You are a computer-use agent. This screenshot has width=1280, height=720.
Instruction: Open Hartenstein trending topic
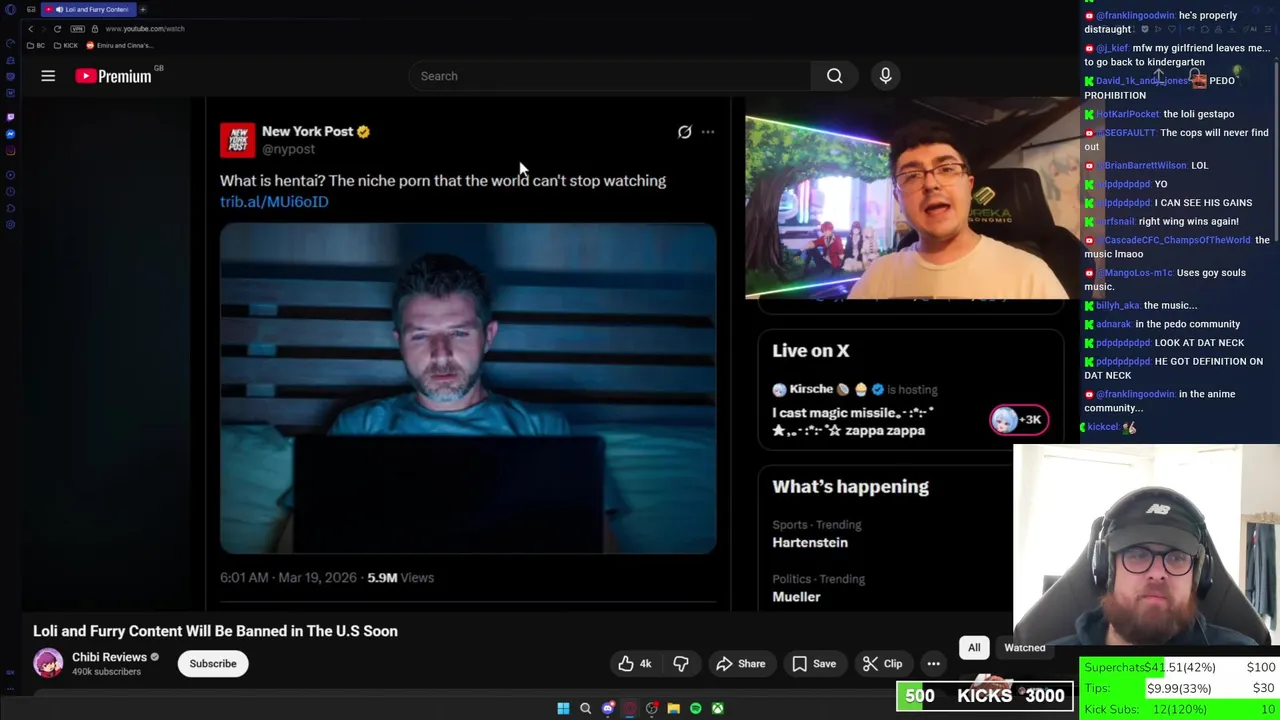[x=810, y=542]
